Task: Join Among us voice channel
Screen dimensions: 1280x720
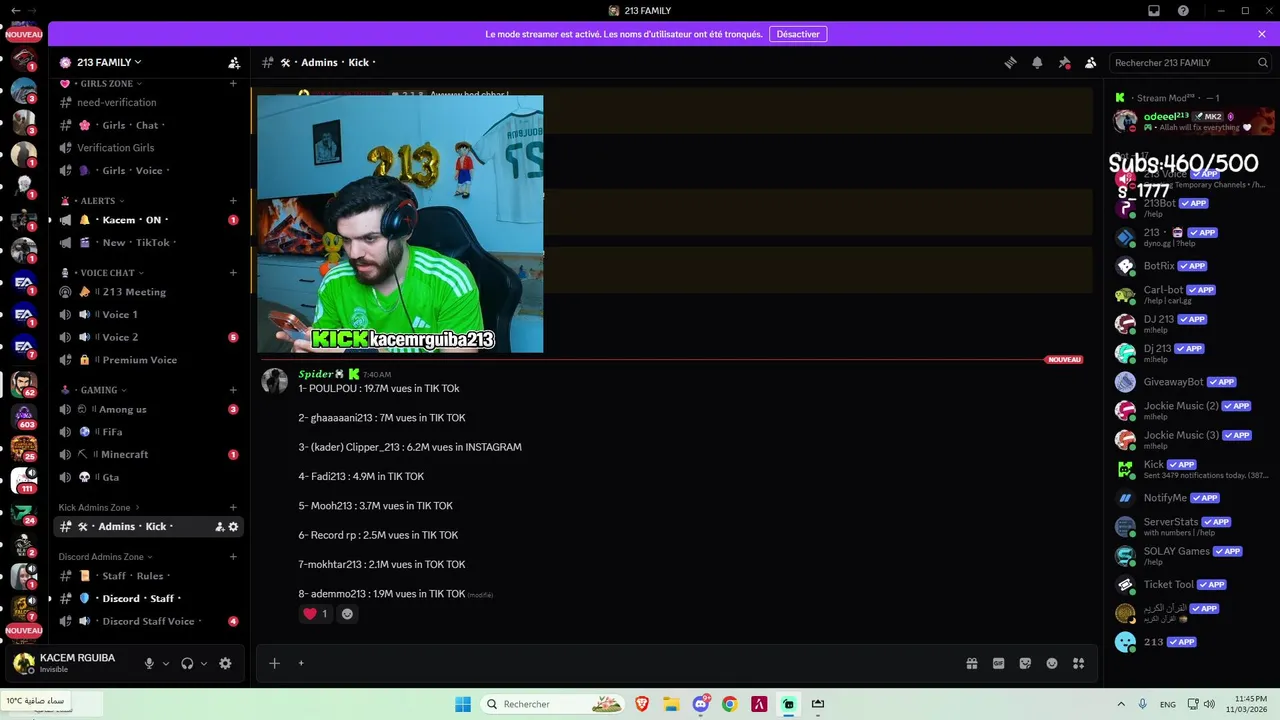Action: [148, 409]
